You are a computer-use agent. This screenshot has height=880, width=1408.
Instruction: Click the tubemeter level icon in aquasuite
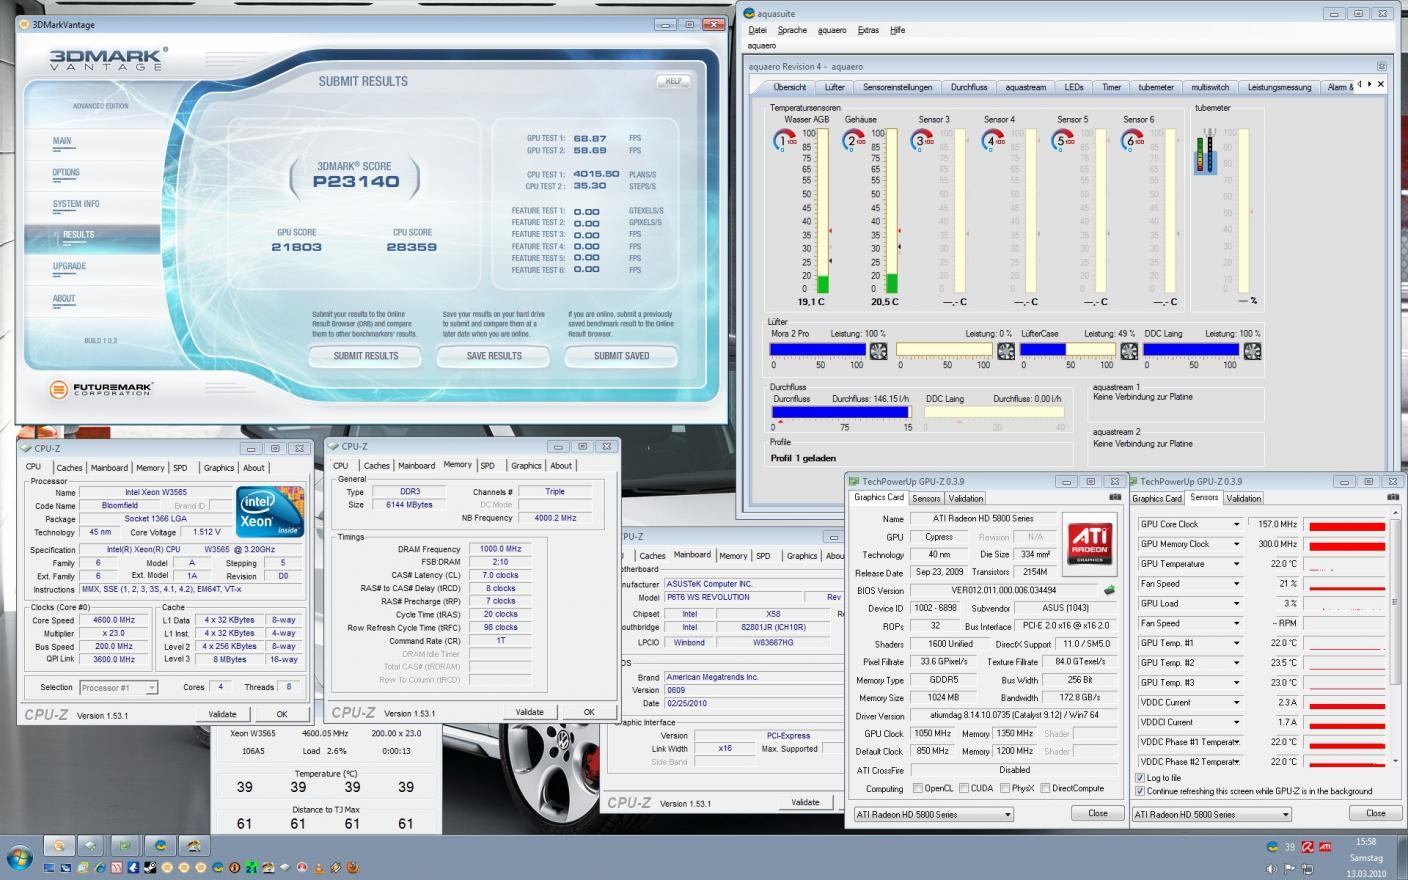click(x=1207, y=151)
